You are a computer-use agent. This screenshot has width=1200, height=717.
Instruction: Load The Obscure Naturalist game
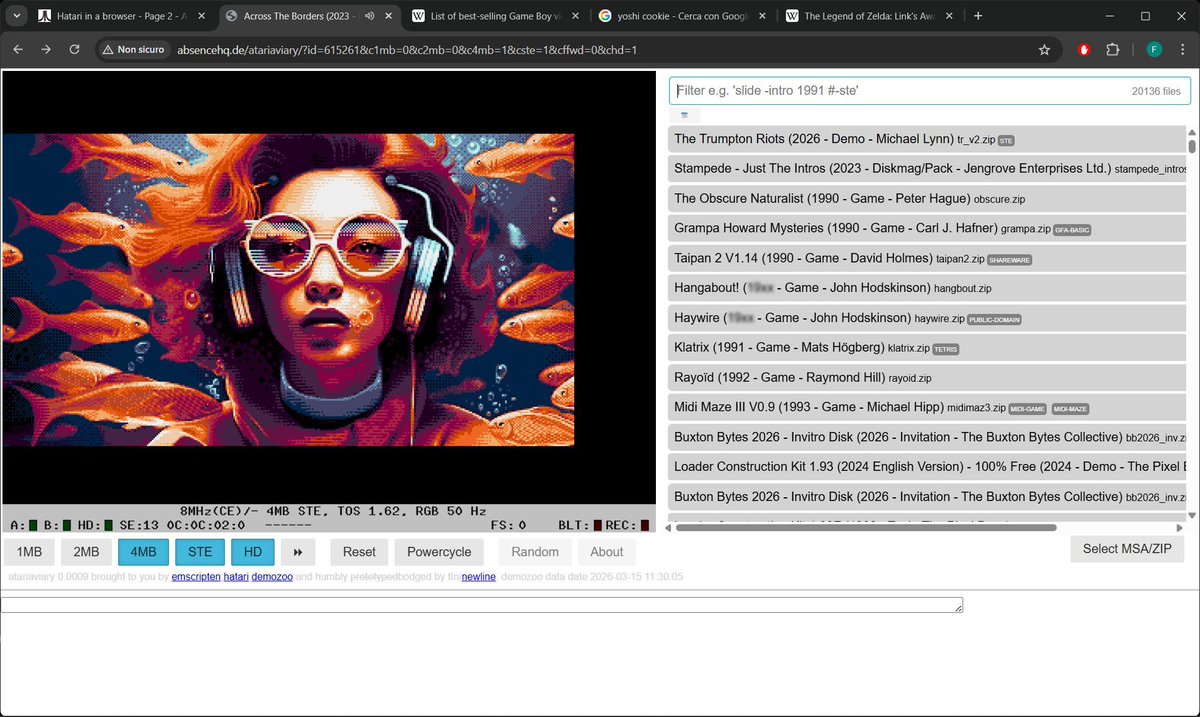927,199
